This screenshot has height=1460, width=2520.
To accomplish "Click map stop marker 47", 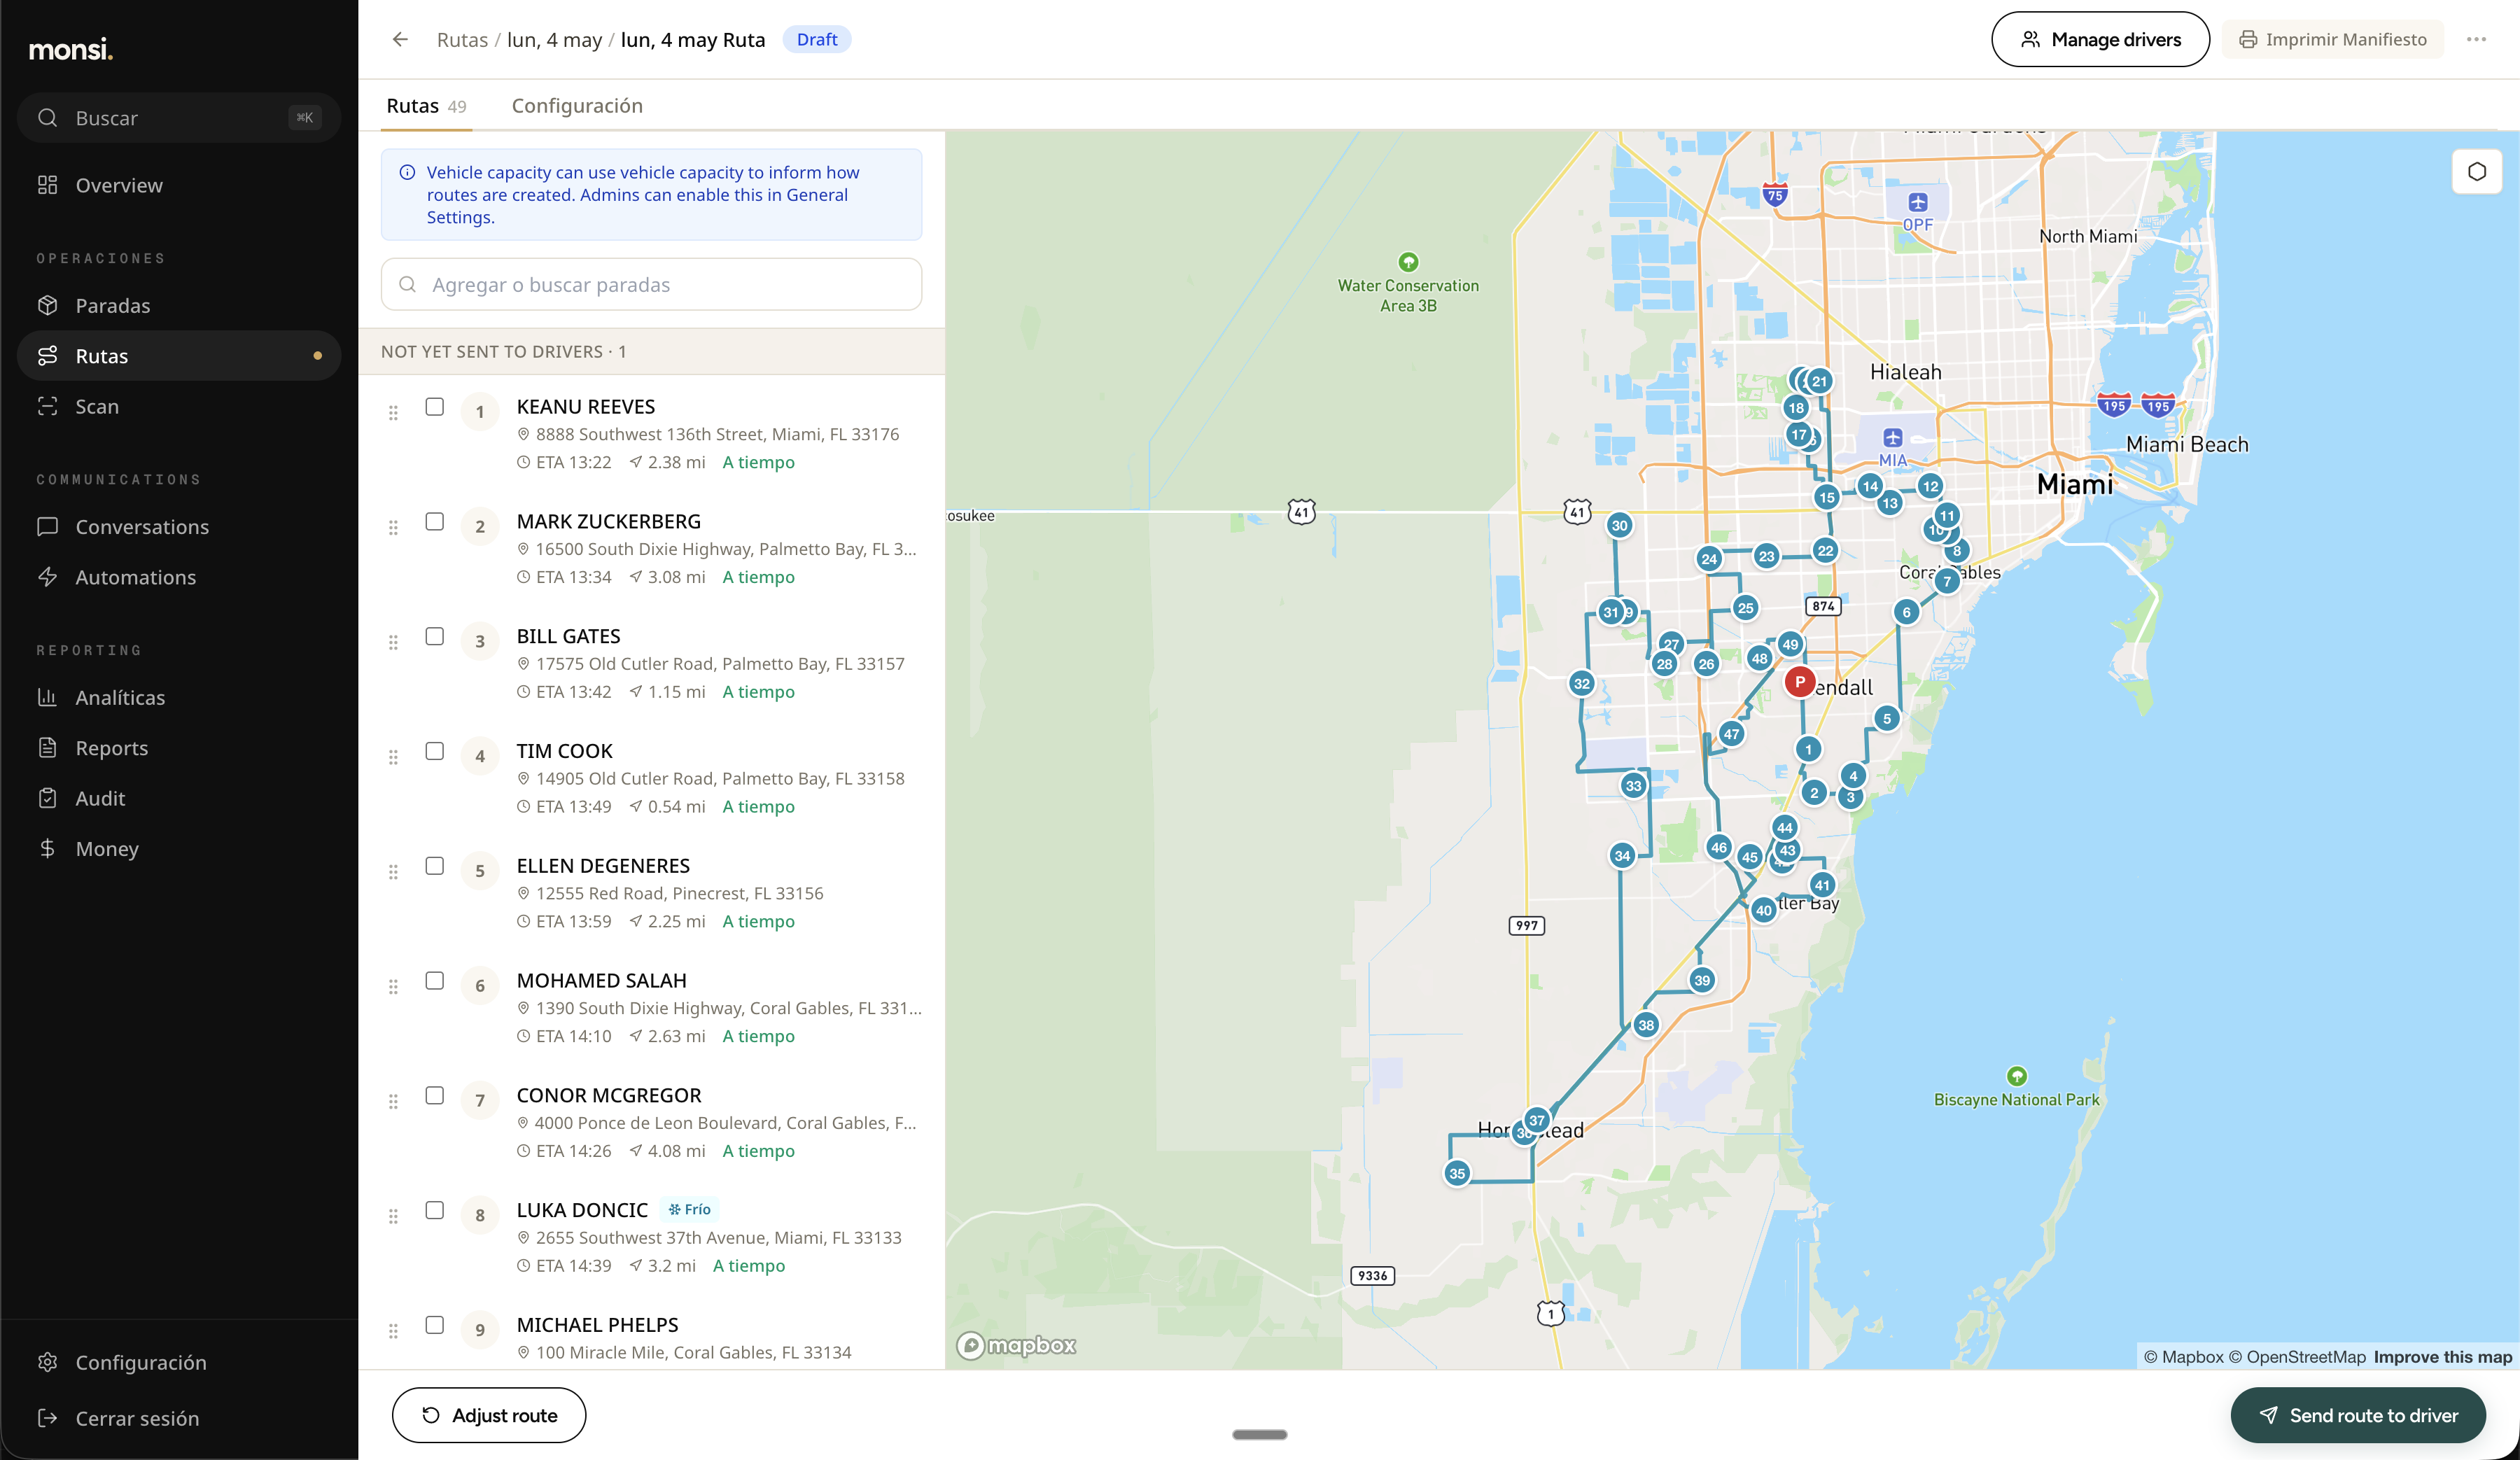I will pos(1731,734).
